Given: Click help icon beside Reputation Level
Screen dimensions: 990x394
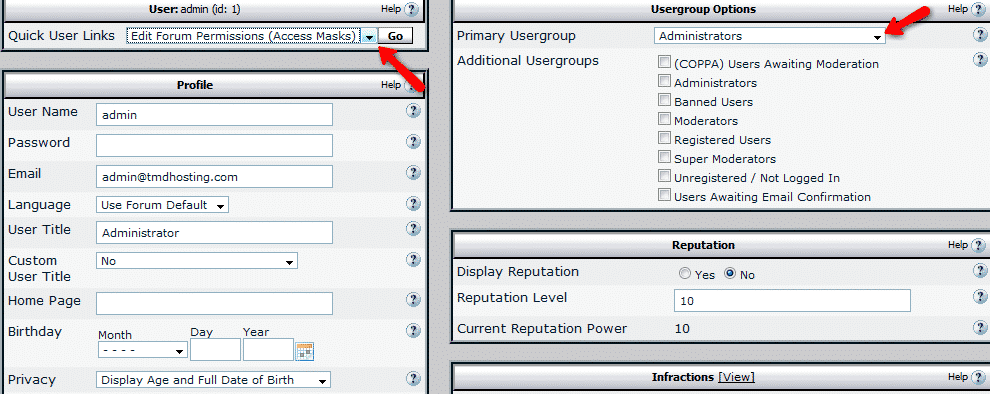Looking at the screenshot, I should point(980,296).
